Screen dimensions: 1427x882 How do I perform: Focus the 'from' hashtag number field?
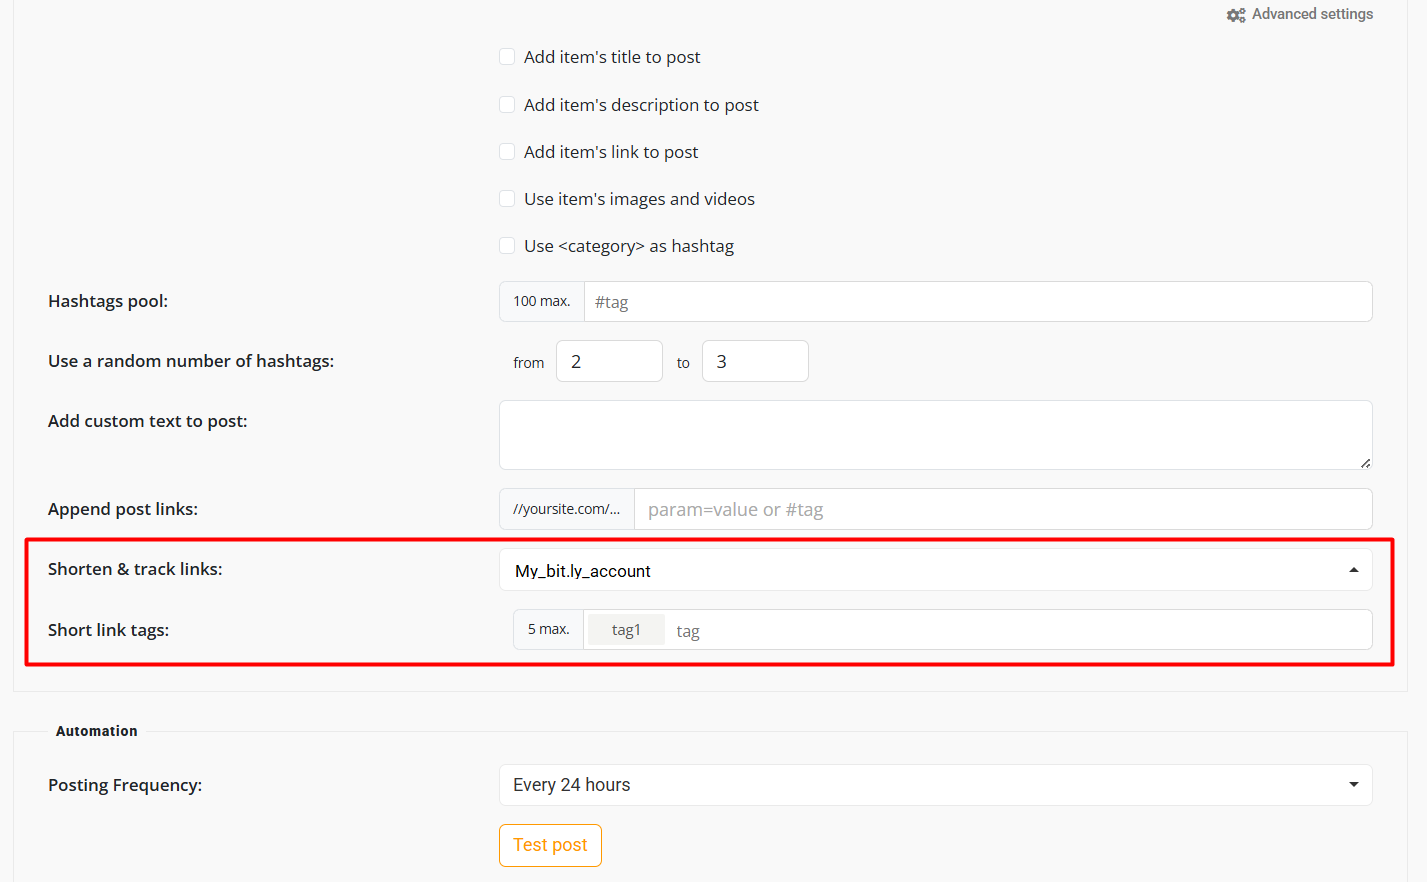pos(608,362)
